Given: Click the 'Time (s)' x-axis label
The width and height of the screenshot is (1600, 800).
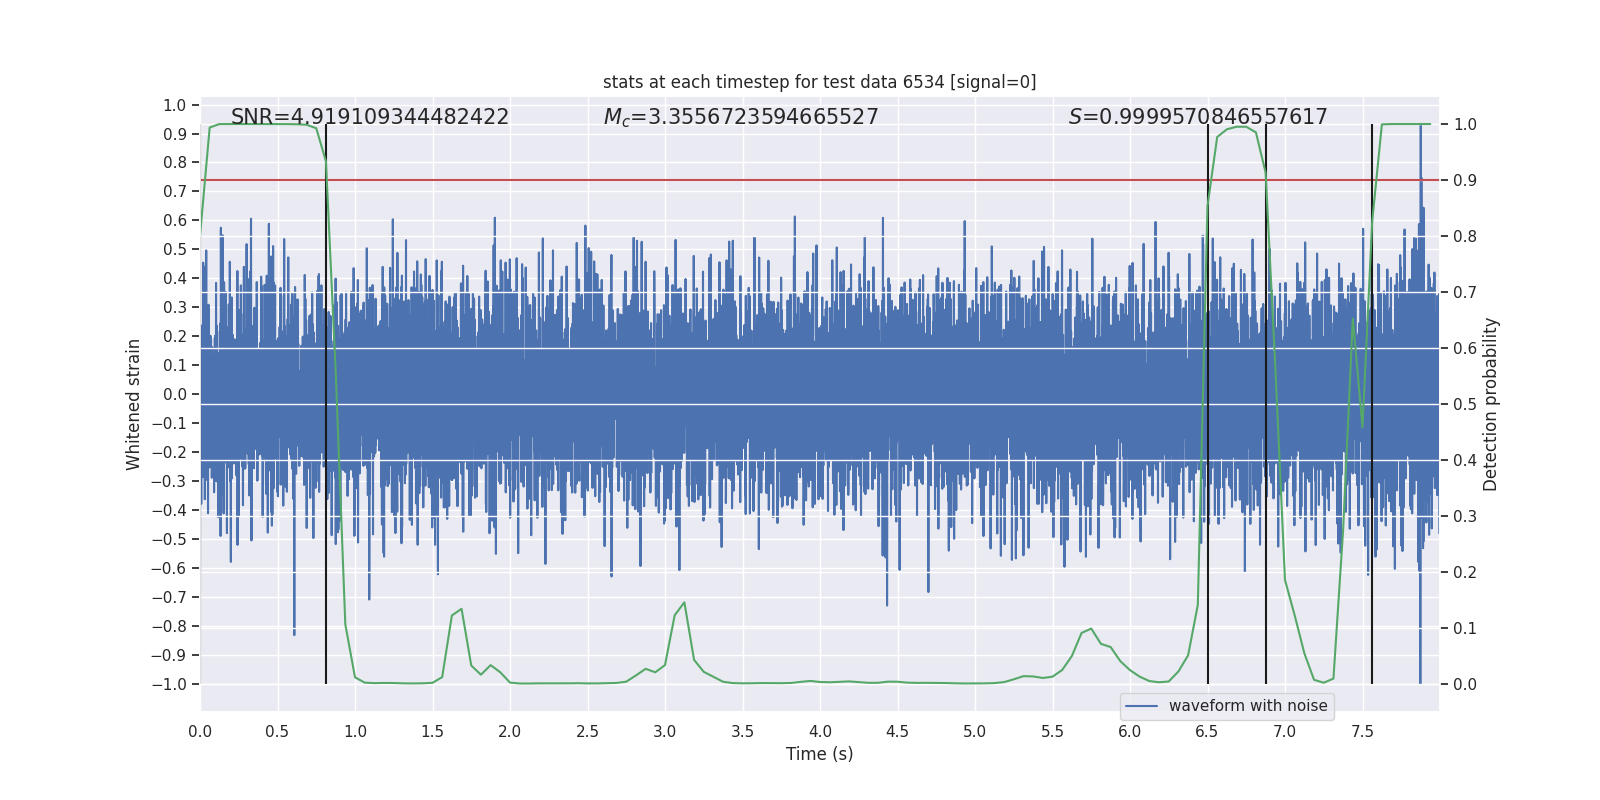Looking at the screenshot, I should (x=819, y=754).
